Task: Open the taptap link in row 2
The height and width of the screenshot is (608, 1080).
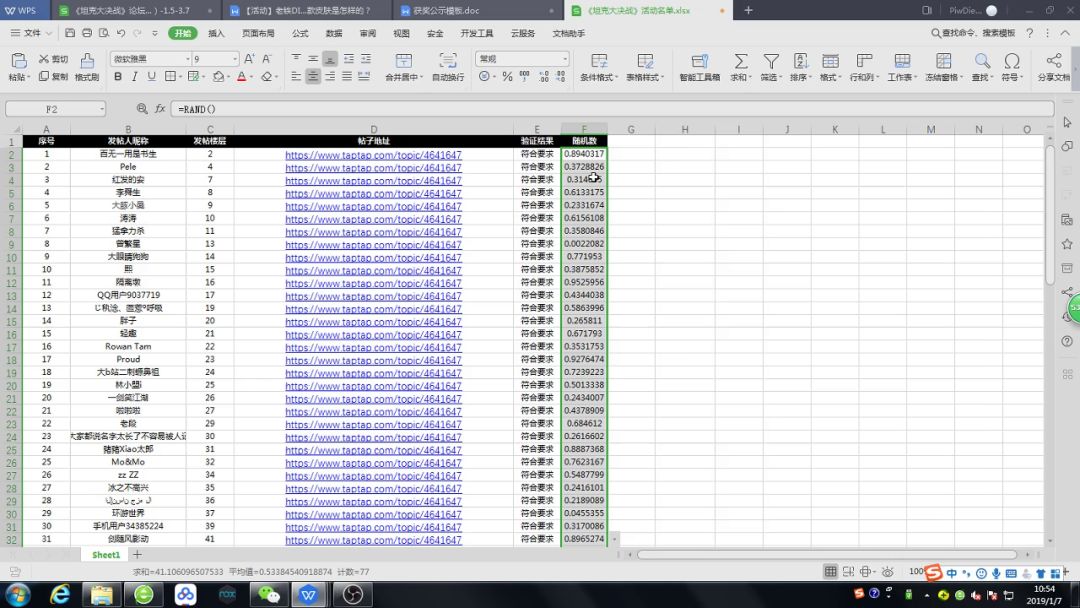Action: pos(373,155)
